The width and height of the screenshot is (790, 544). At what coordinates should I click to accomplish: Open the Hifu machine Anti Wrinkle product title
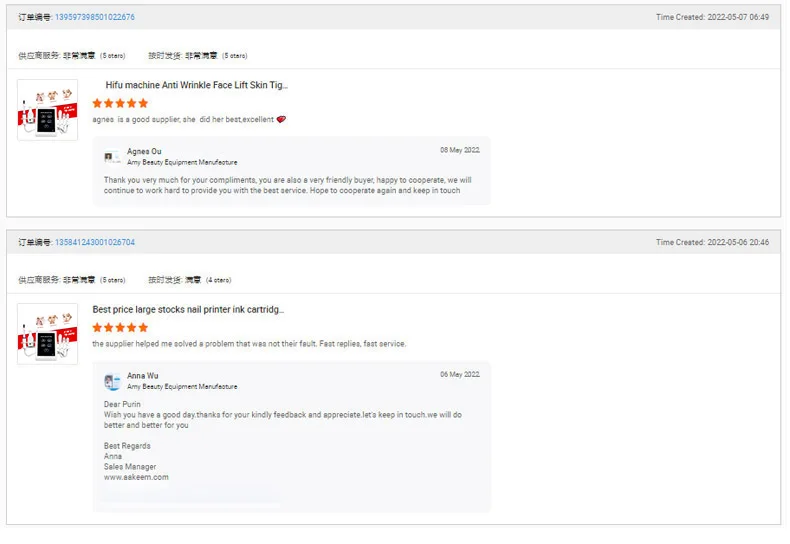tap(197, 85)
